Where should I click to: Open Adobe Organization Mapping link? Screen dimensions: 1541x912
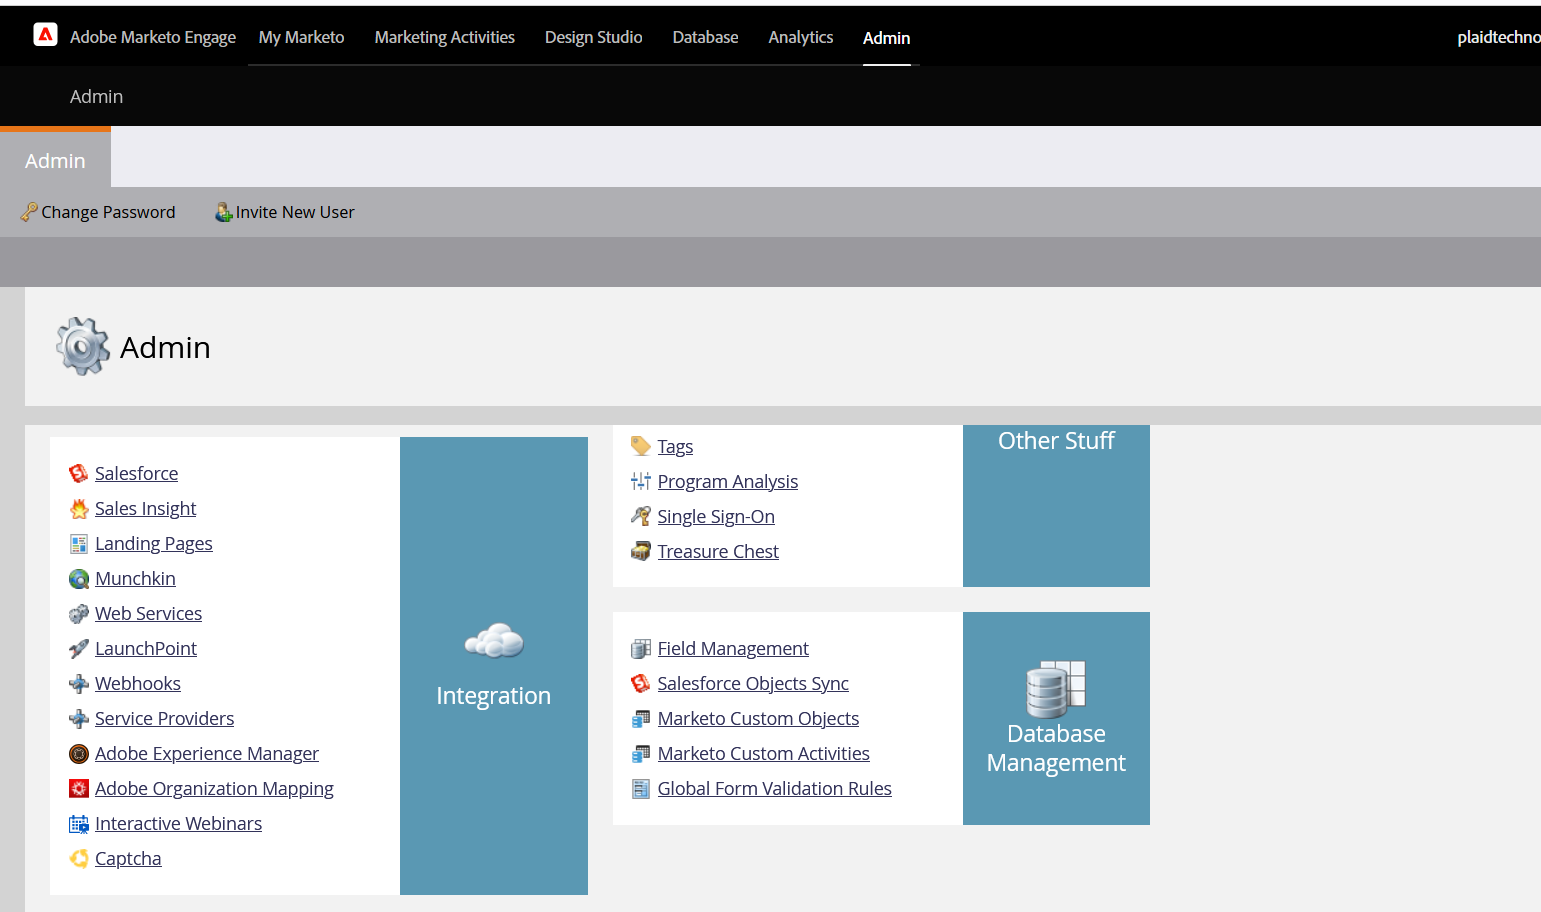click(214, 788)
